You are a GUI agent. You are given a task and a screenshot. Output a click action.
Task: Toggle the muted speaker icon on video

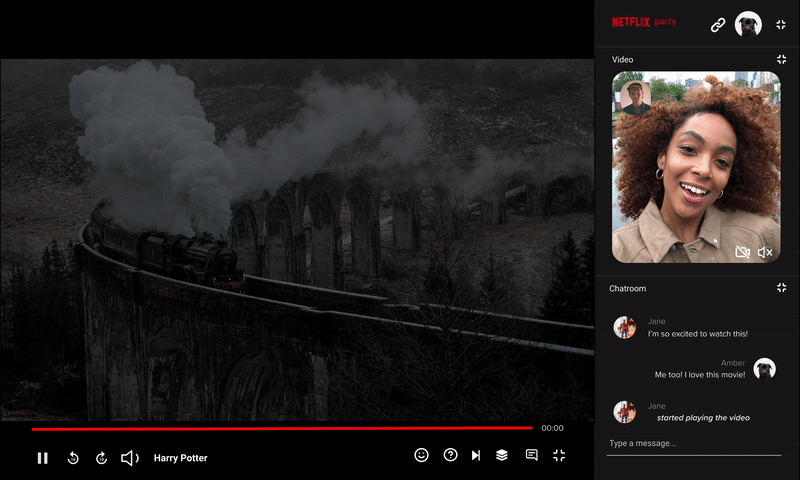coord(765,252)
